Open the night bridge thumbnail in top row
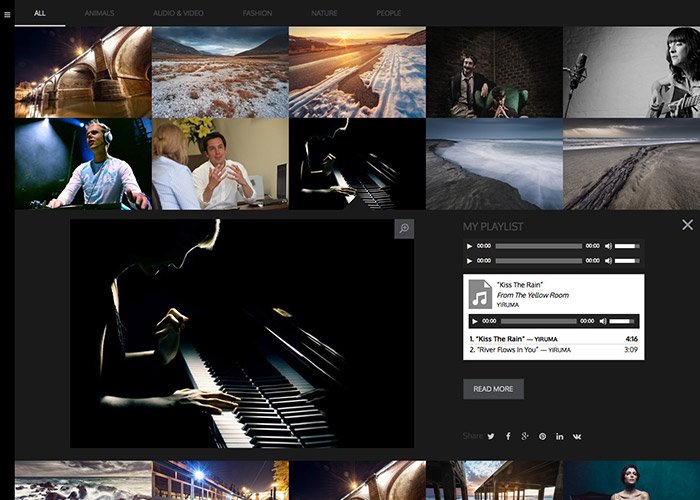This screenshot has height=500, width=700. [x=83, y=72]
